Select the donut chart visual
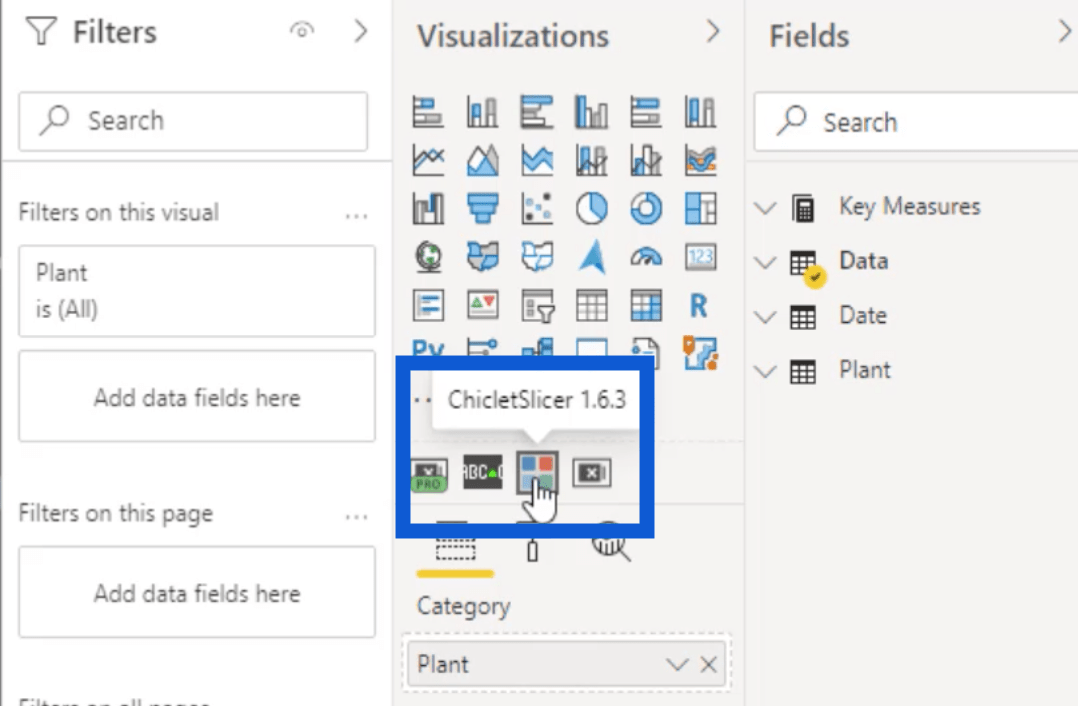 click(x=646, y=208)
